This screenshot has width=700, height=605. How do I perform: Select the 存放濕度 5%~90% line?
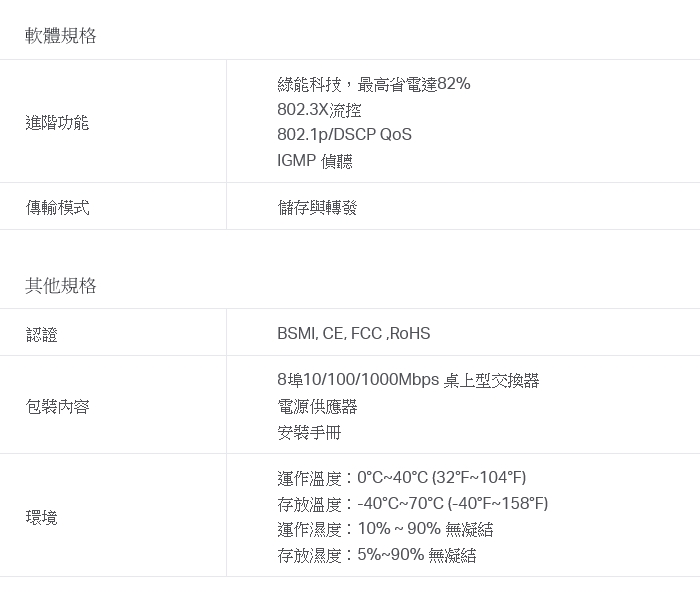[376, 556]
